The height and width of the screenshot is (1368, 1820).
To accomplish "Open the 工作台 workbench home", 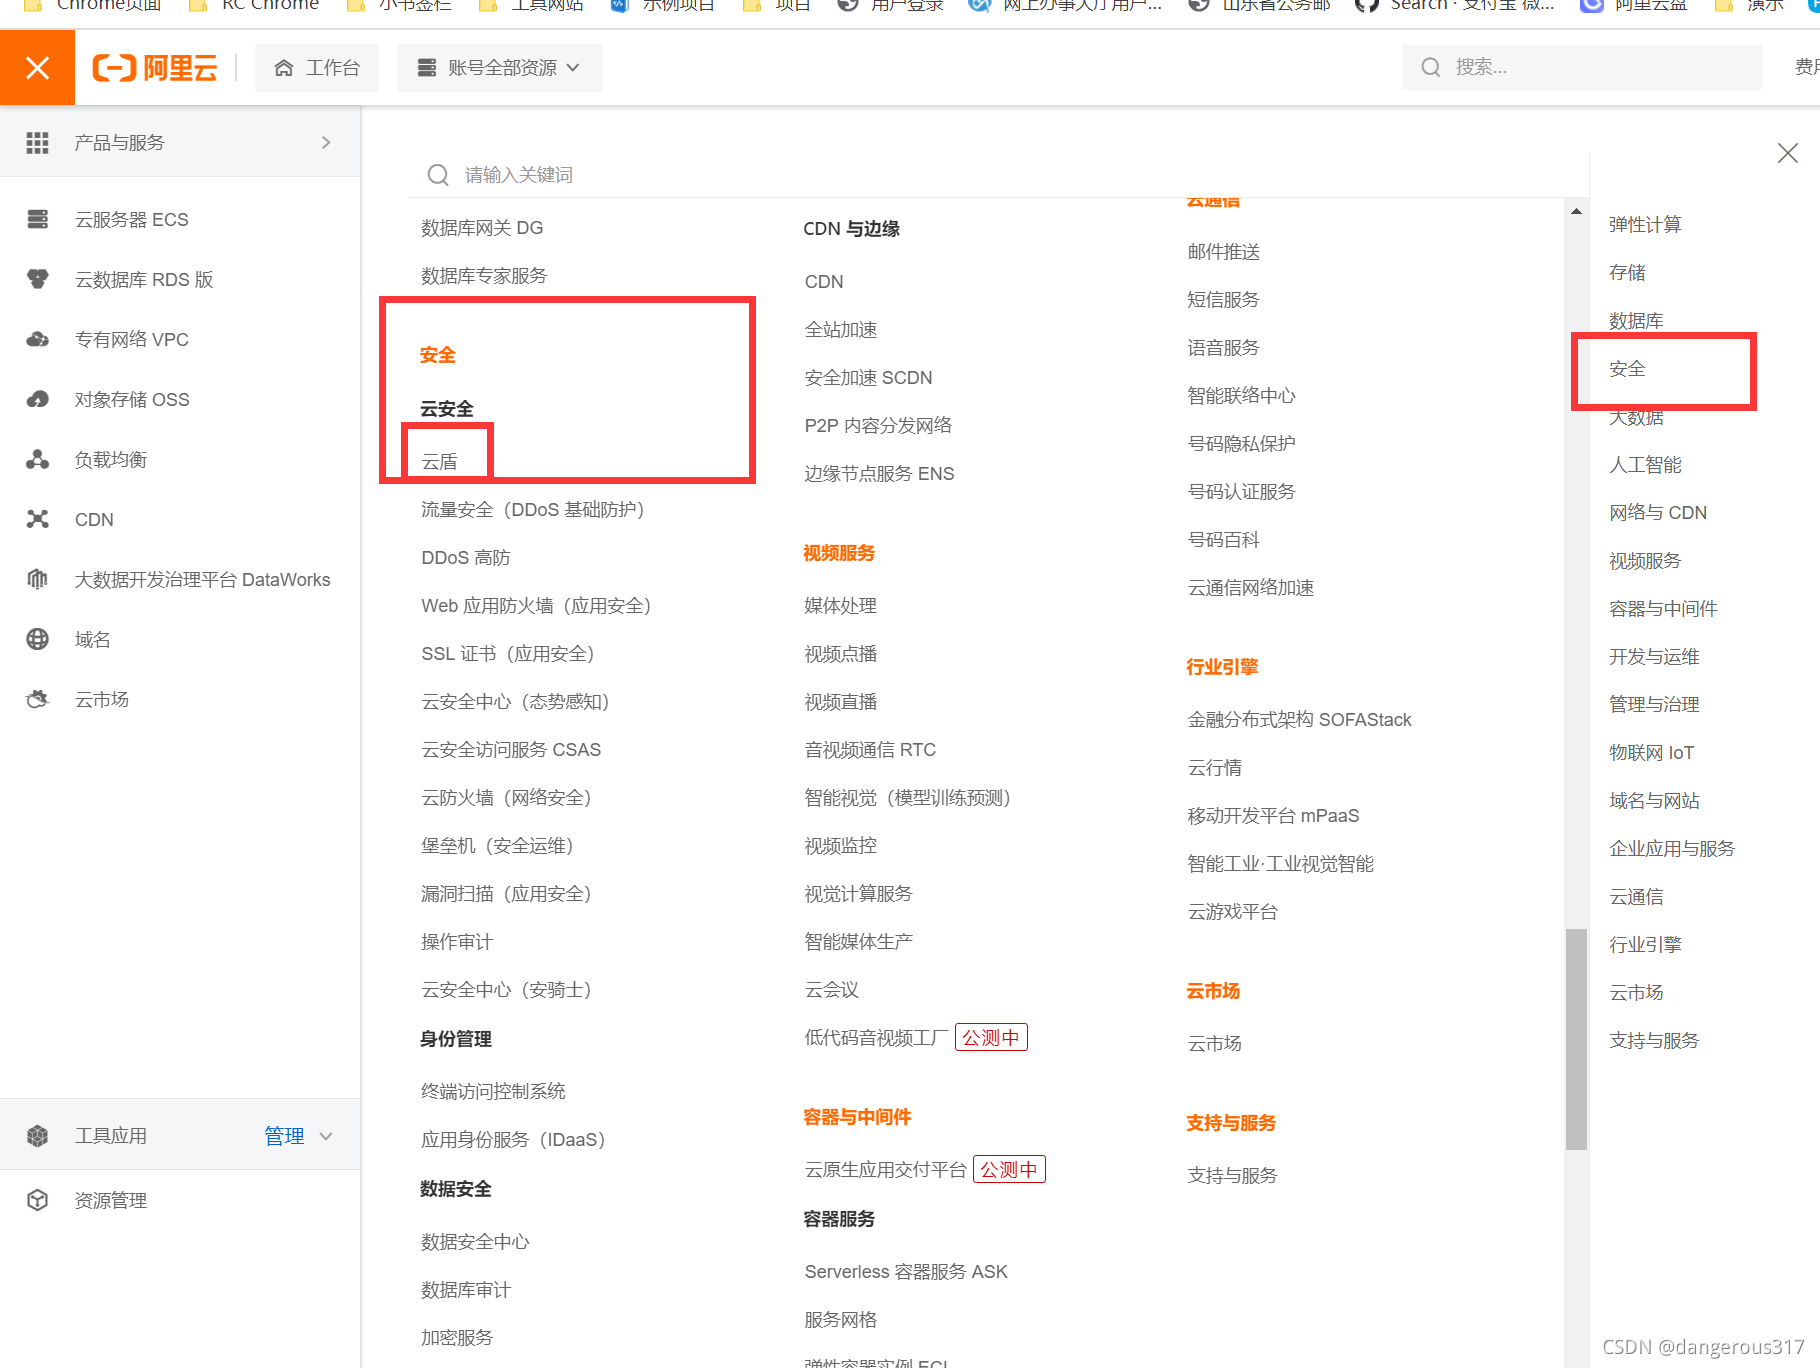I will point(317,67).
